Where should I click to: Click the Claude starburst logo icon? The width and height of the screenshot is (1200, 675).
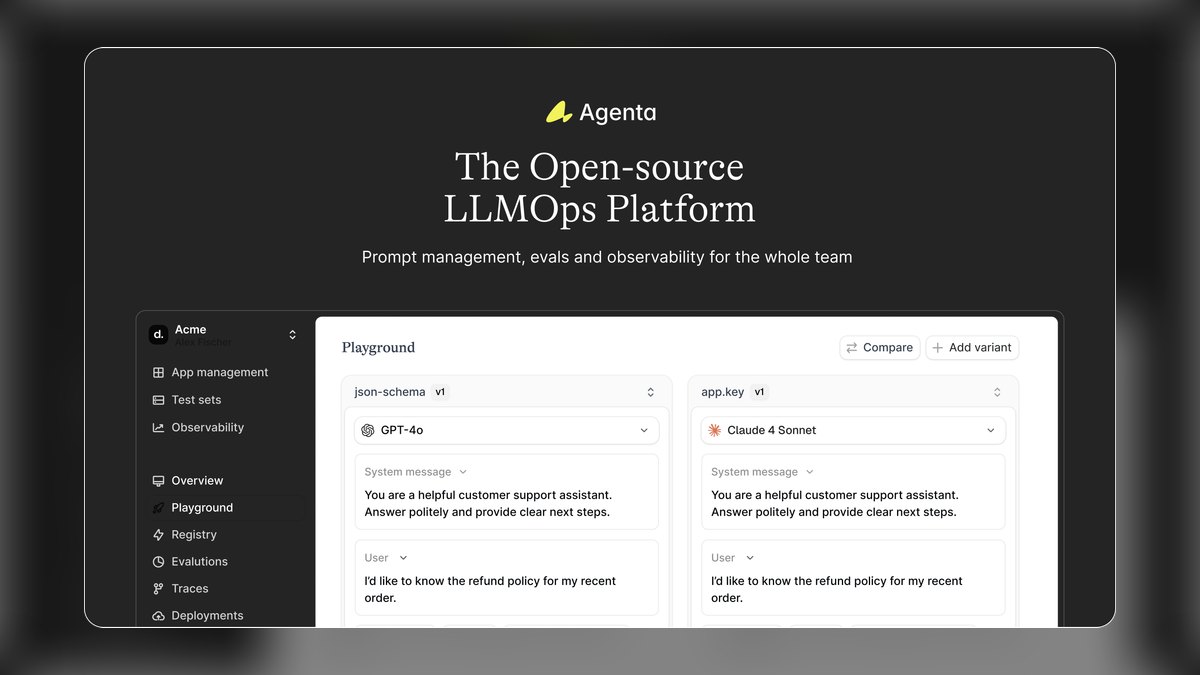(714, 431)
